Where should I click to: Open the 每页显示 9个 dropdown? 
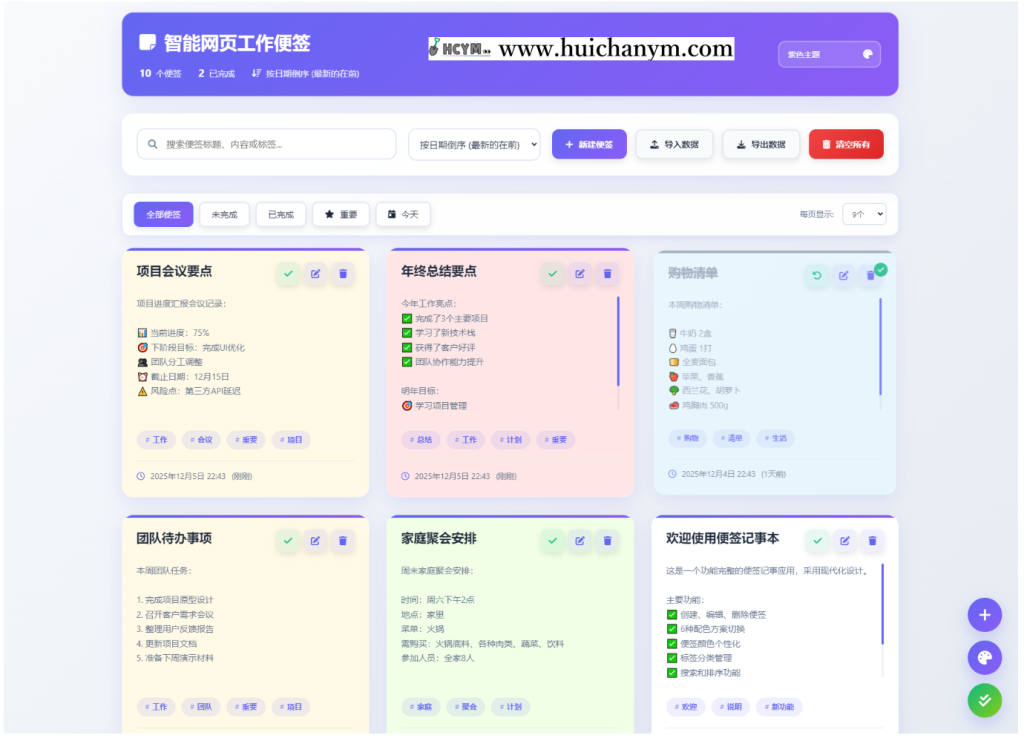pos(864,214)
